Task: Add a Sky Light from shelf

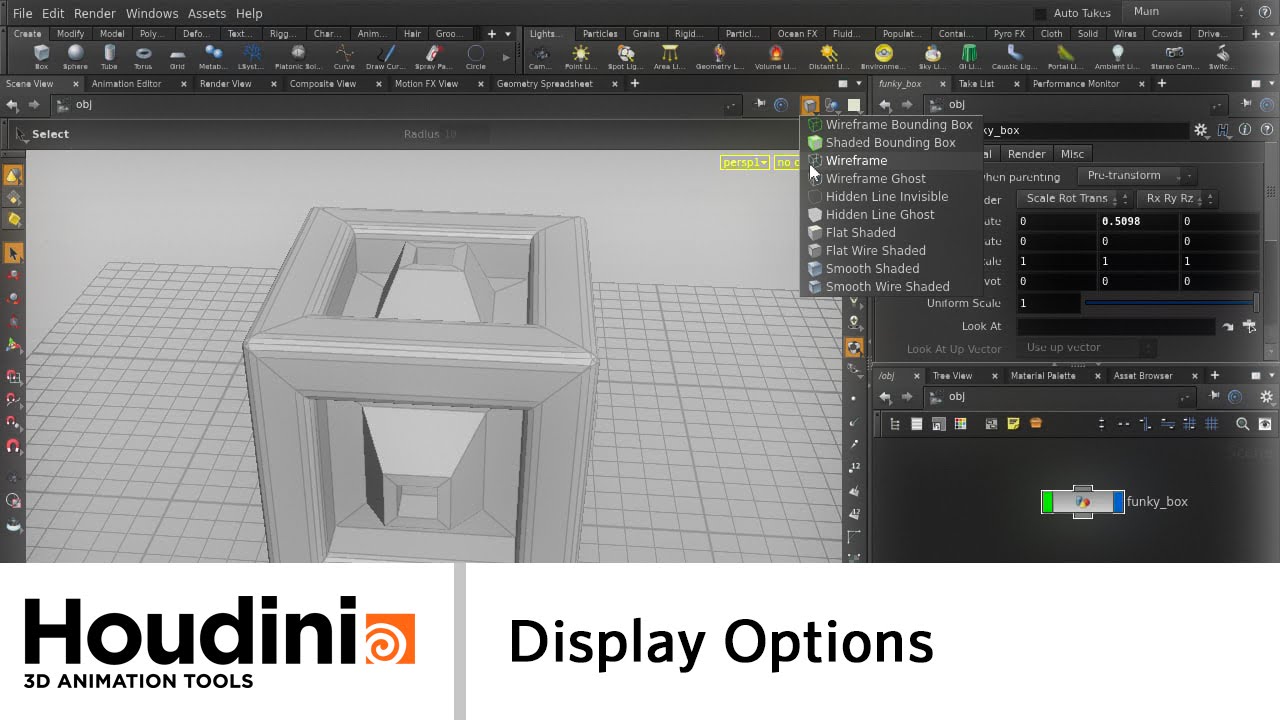Action: click(932, 57)
